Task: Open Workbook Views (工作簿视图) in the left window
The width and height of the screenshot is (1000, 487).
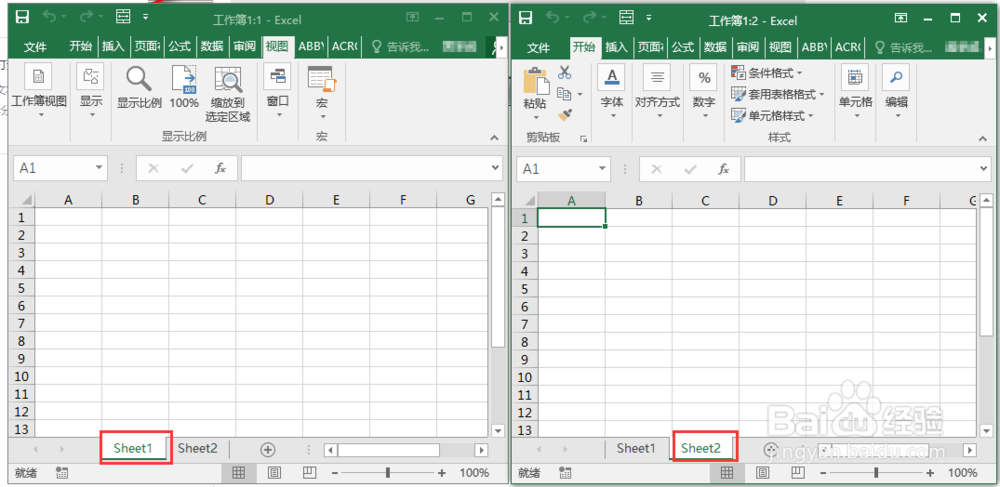Action: tap(39, 90)
